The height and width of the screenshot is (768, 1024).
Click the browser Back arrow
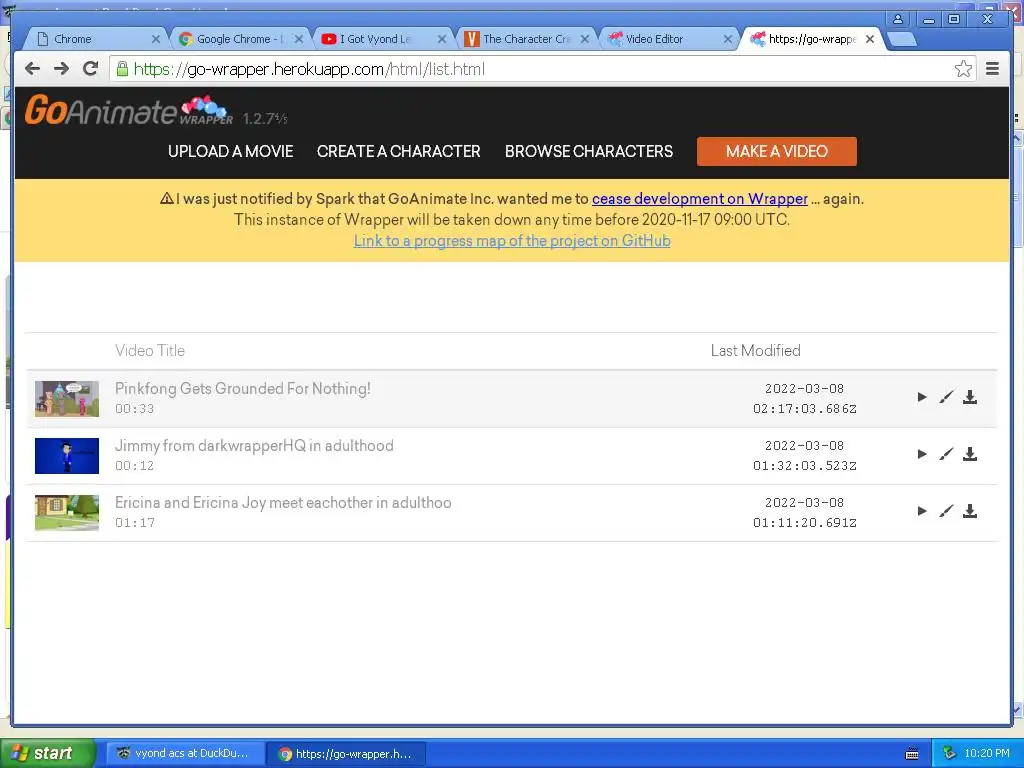(33, 69)
